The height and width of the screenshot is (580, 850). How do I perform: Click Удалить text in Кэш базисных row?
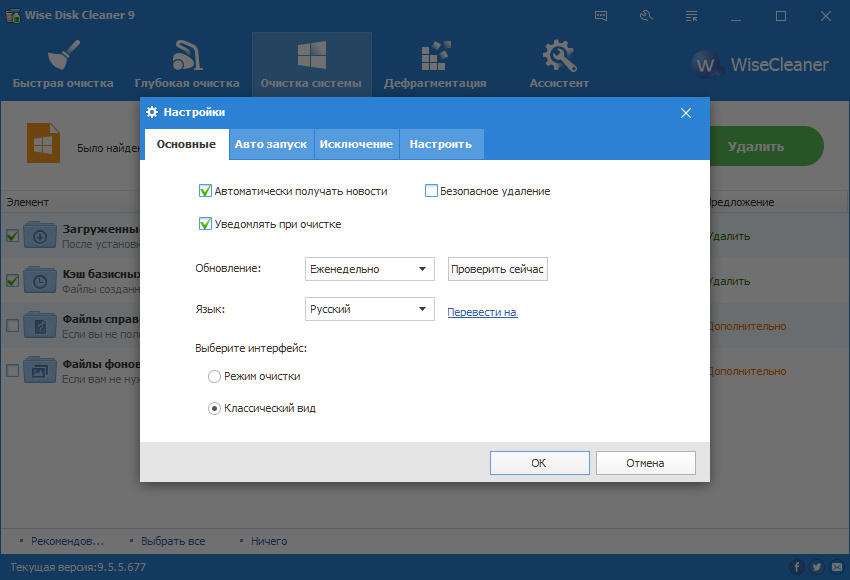click(730, 281)
